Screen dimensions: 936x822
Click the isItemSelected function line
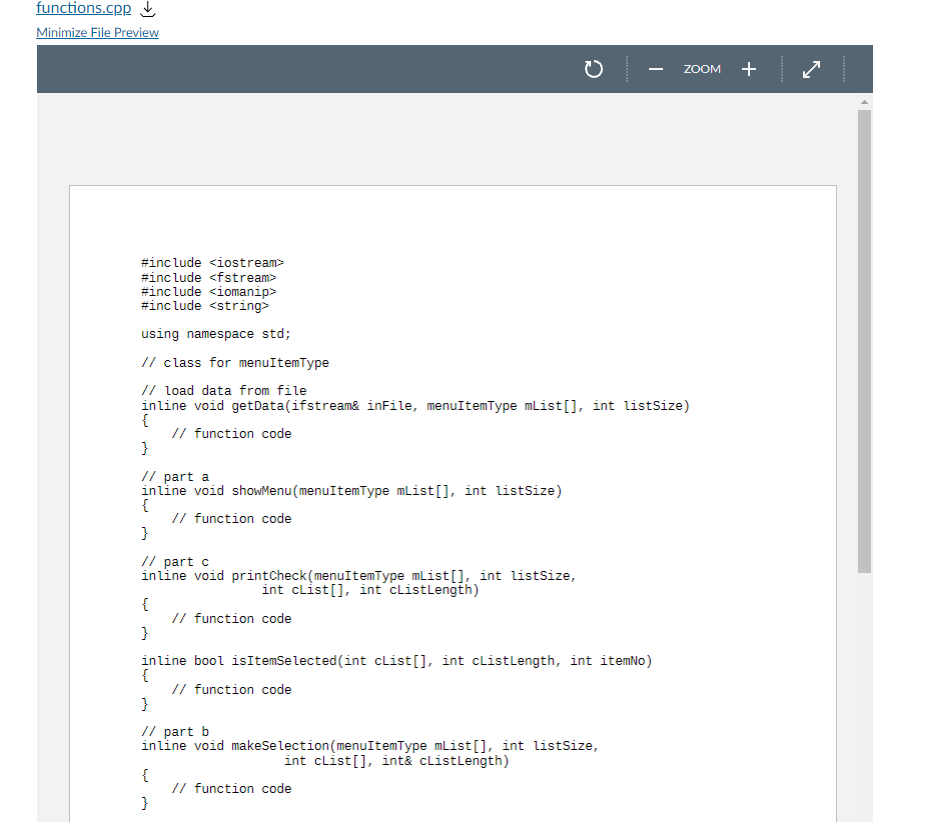[396, 660]
